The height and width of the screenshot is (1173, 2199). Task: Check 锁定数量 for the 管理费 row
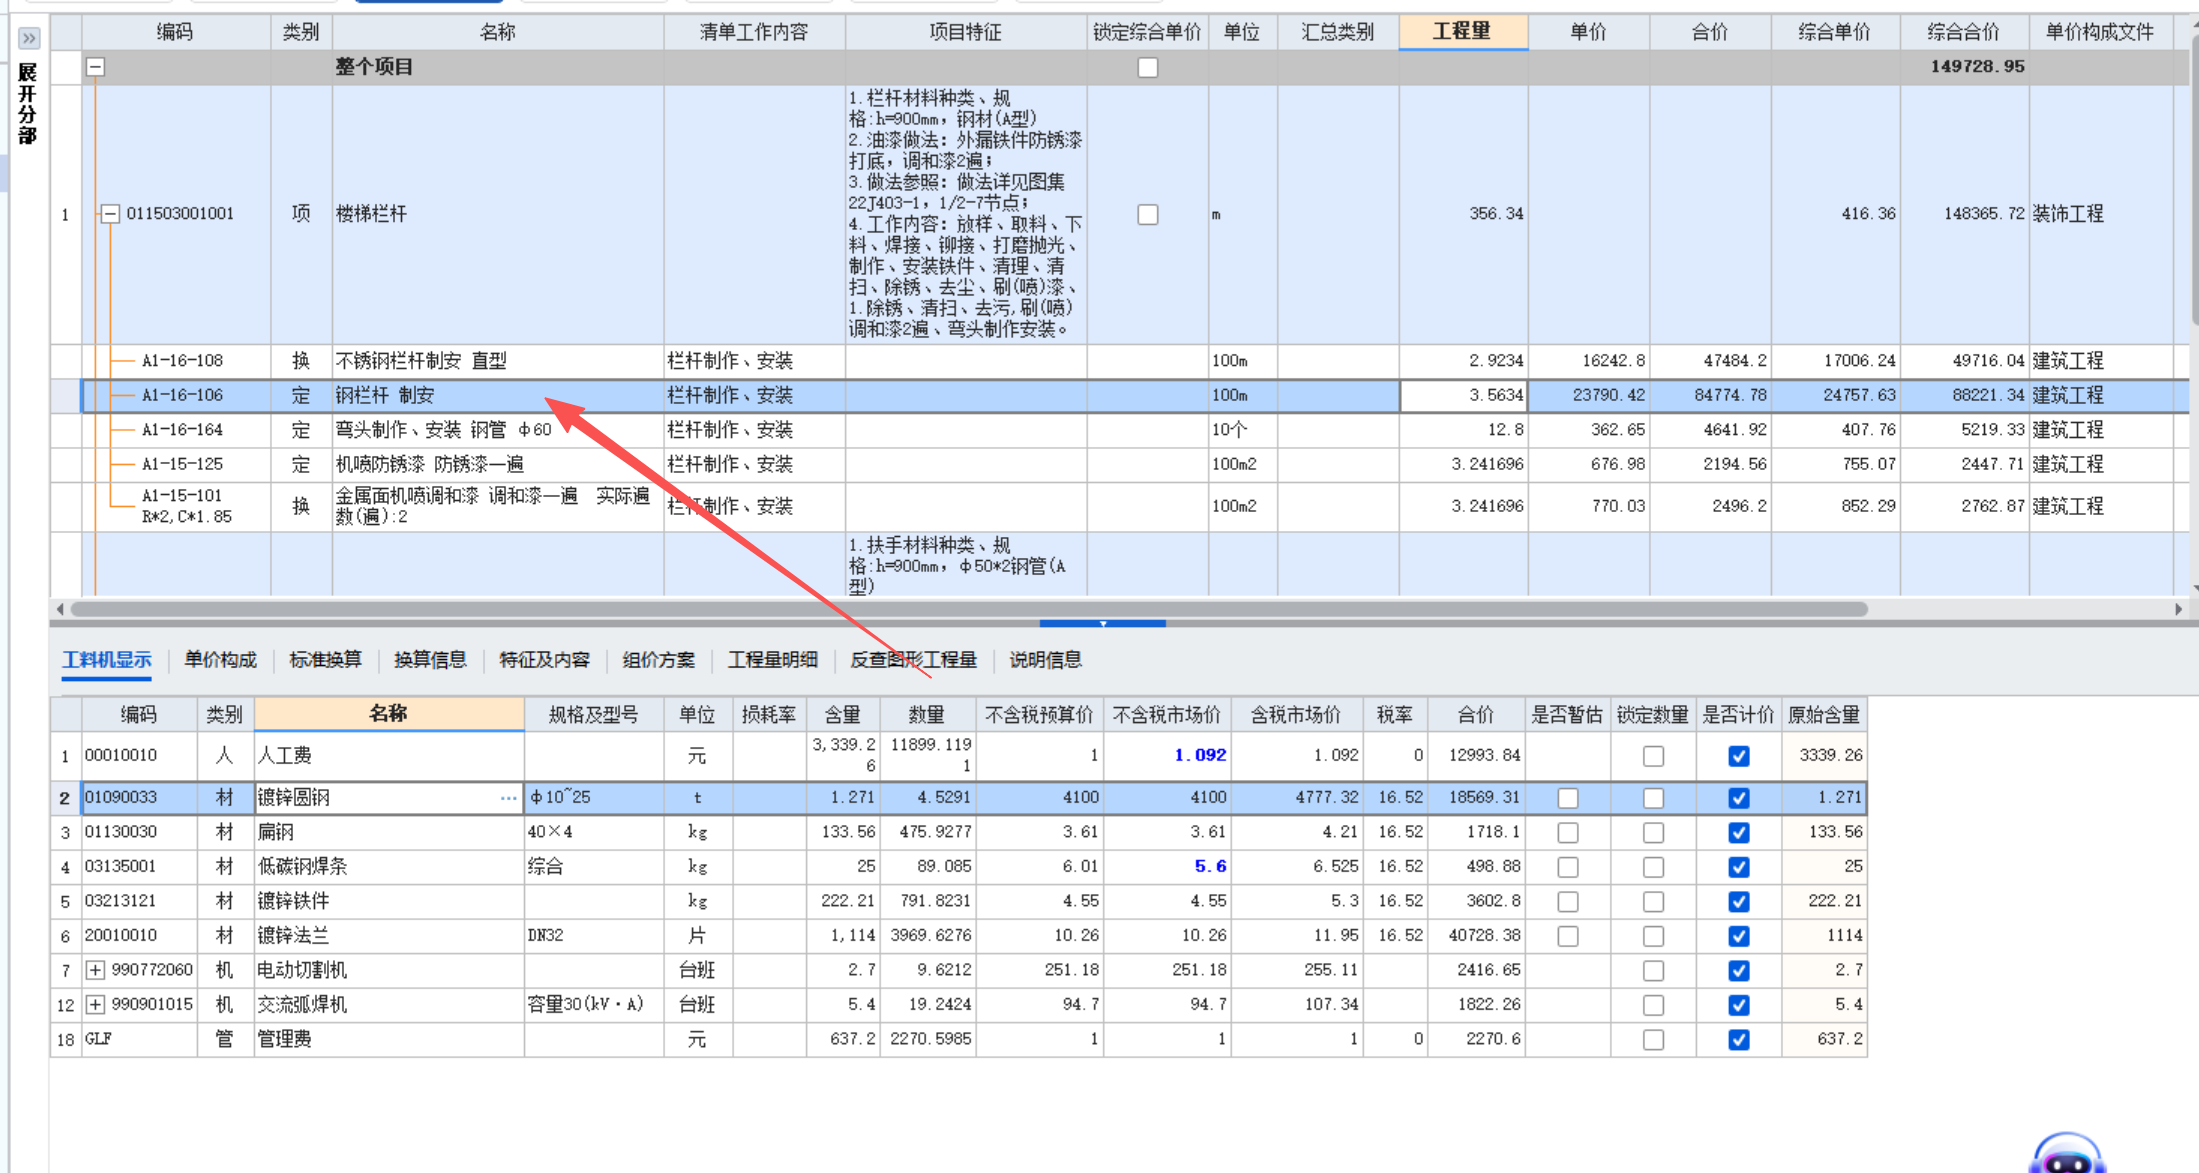pos(1652,1039)
